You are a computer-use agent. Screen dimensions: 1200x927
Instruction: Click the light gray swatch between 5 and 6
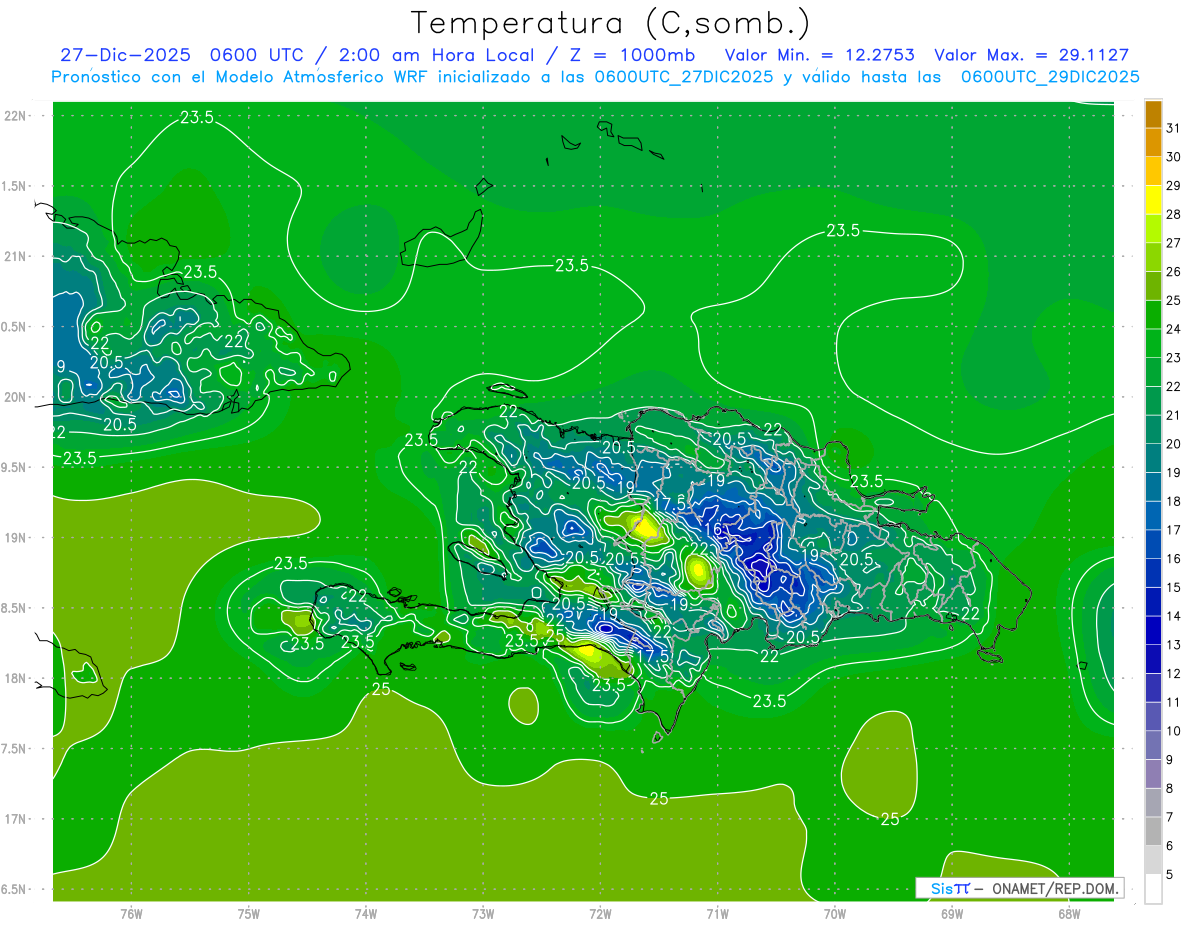point(1153,860)
